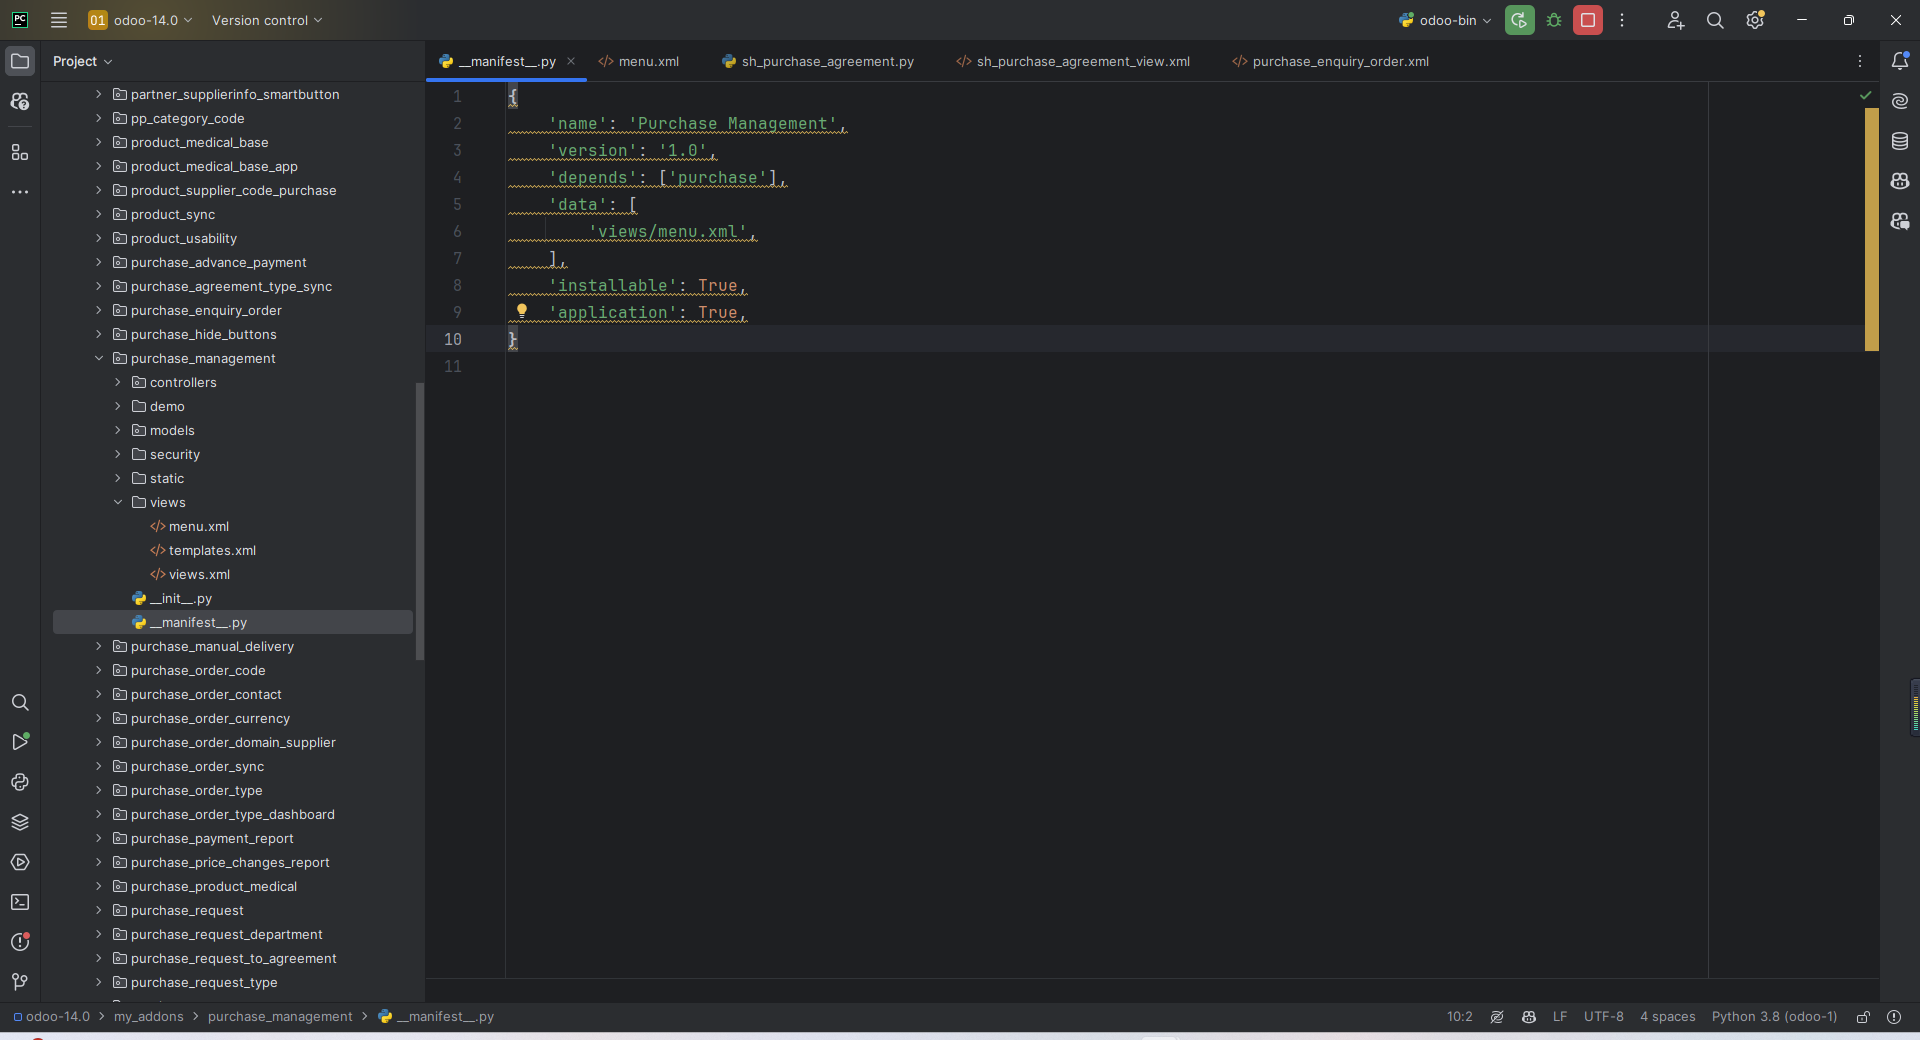Image resolution: width=1920 pixels, height=1040 pixels.
Task: Go to line via 10:2 indicator
Action: point(1460,1017)
